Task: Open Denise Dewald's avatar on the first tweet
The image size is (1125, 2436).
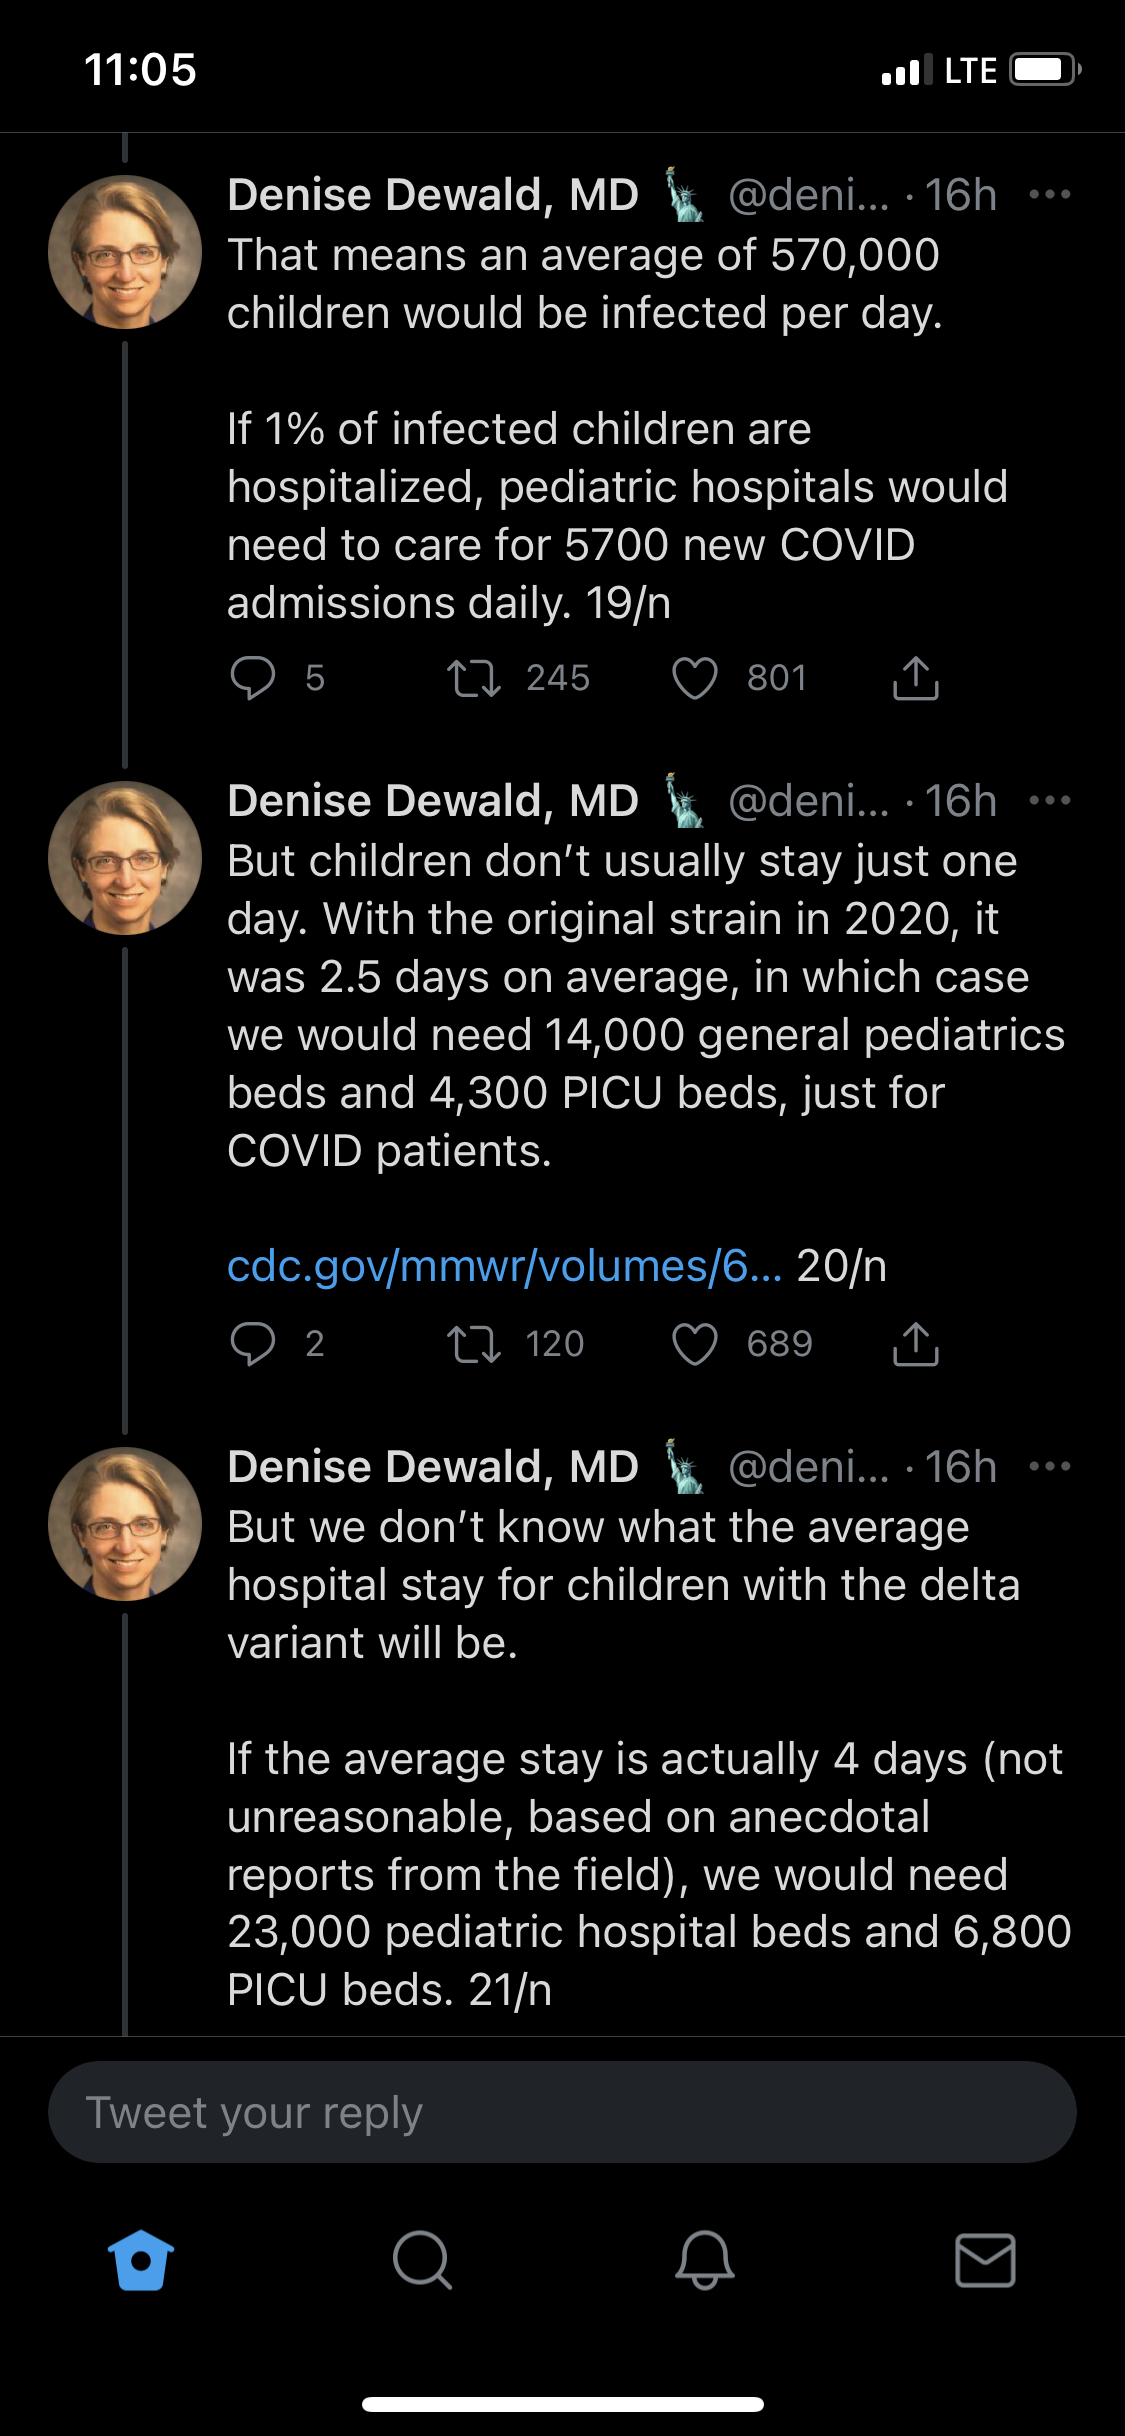Action: (x=125, y=252)
